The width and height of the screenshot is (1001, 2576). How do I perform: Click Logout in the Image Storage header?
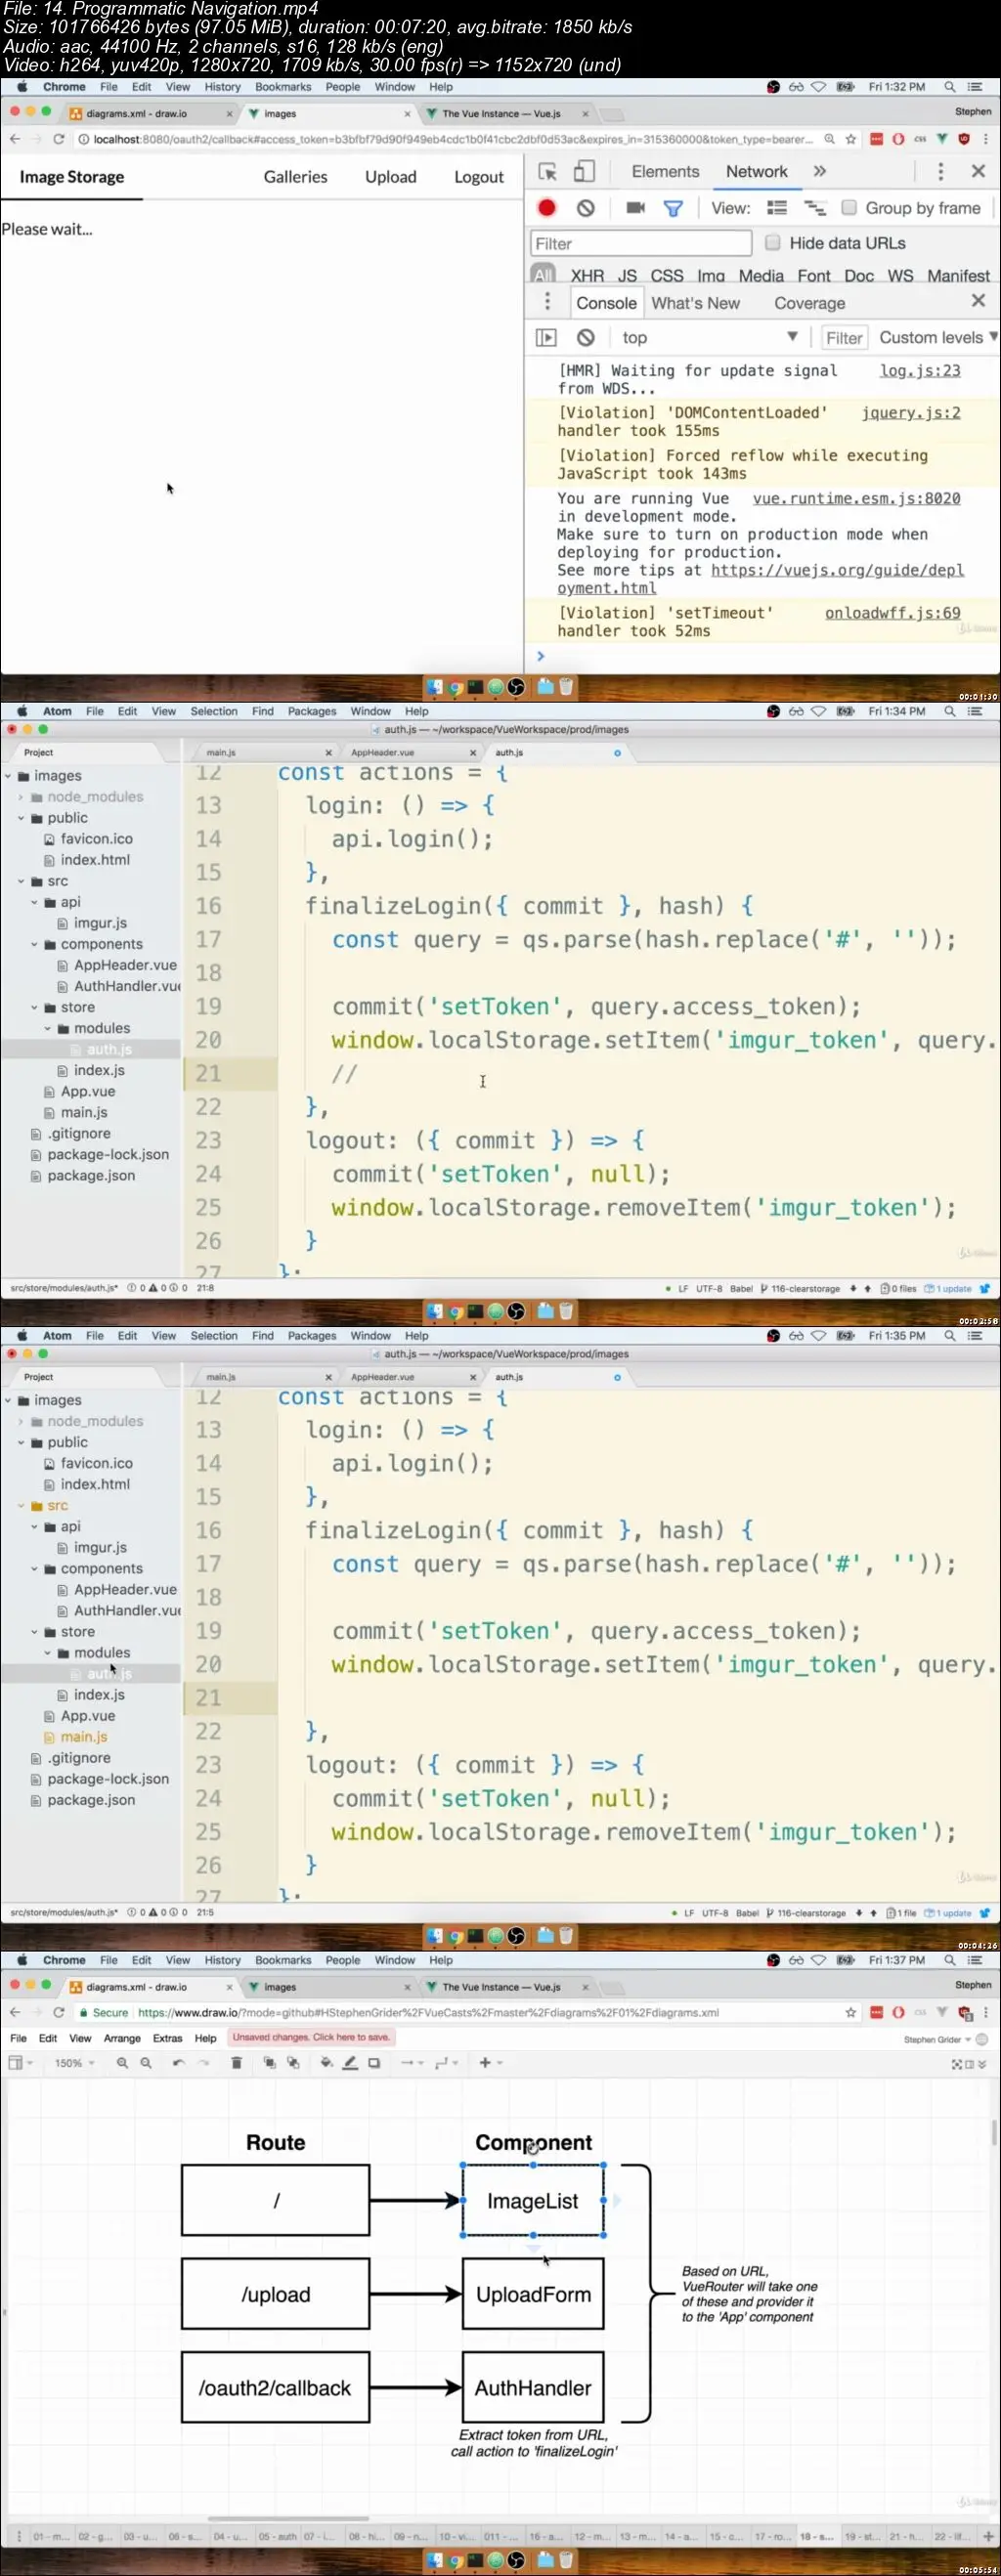click(479, 177)
